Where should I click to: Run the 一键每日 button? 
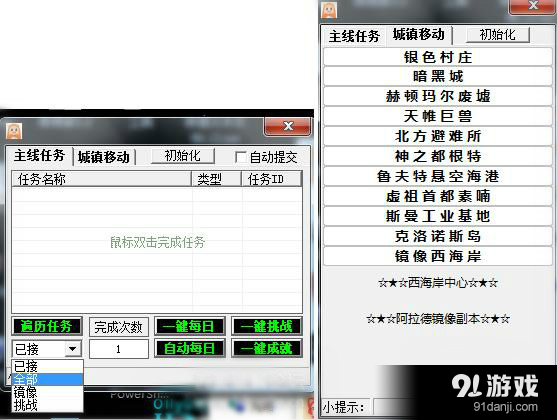pos(190,326)
